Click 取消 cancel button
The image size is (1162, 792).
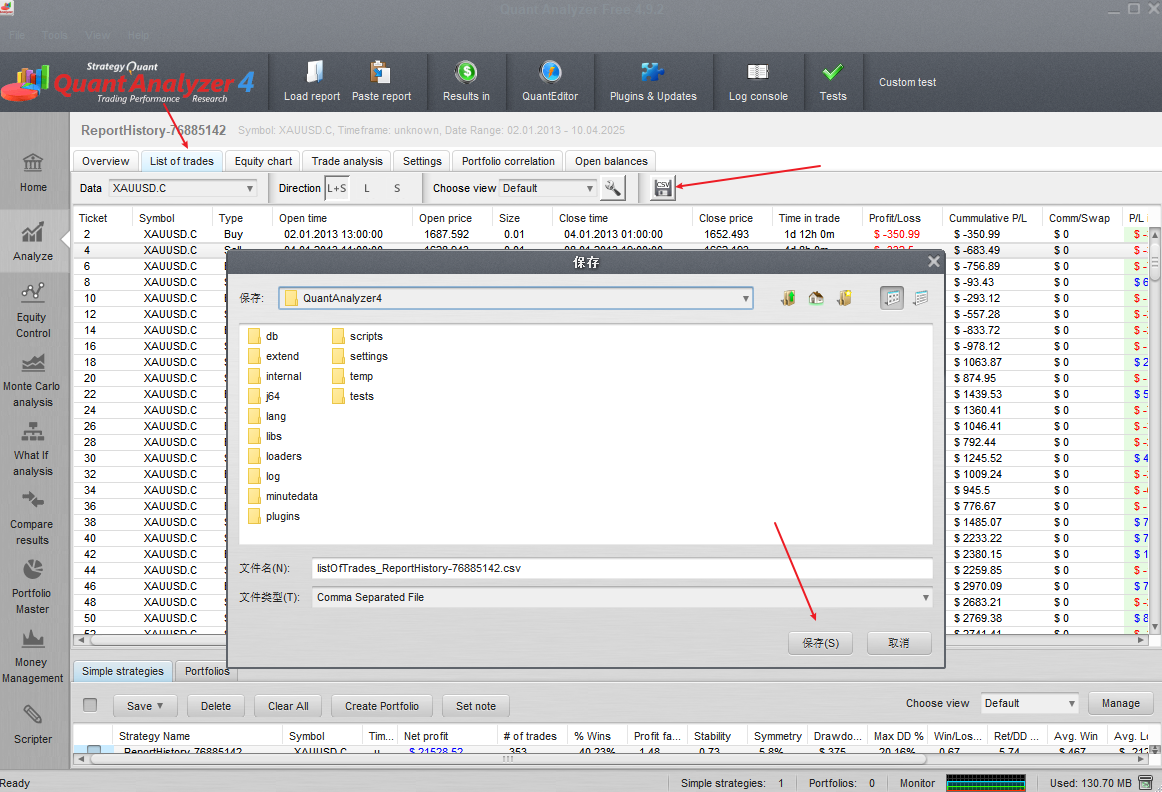click(x=899, y=643)
